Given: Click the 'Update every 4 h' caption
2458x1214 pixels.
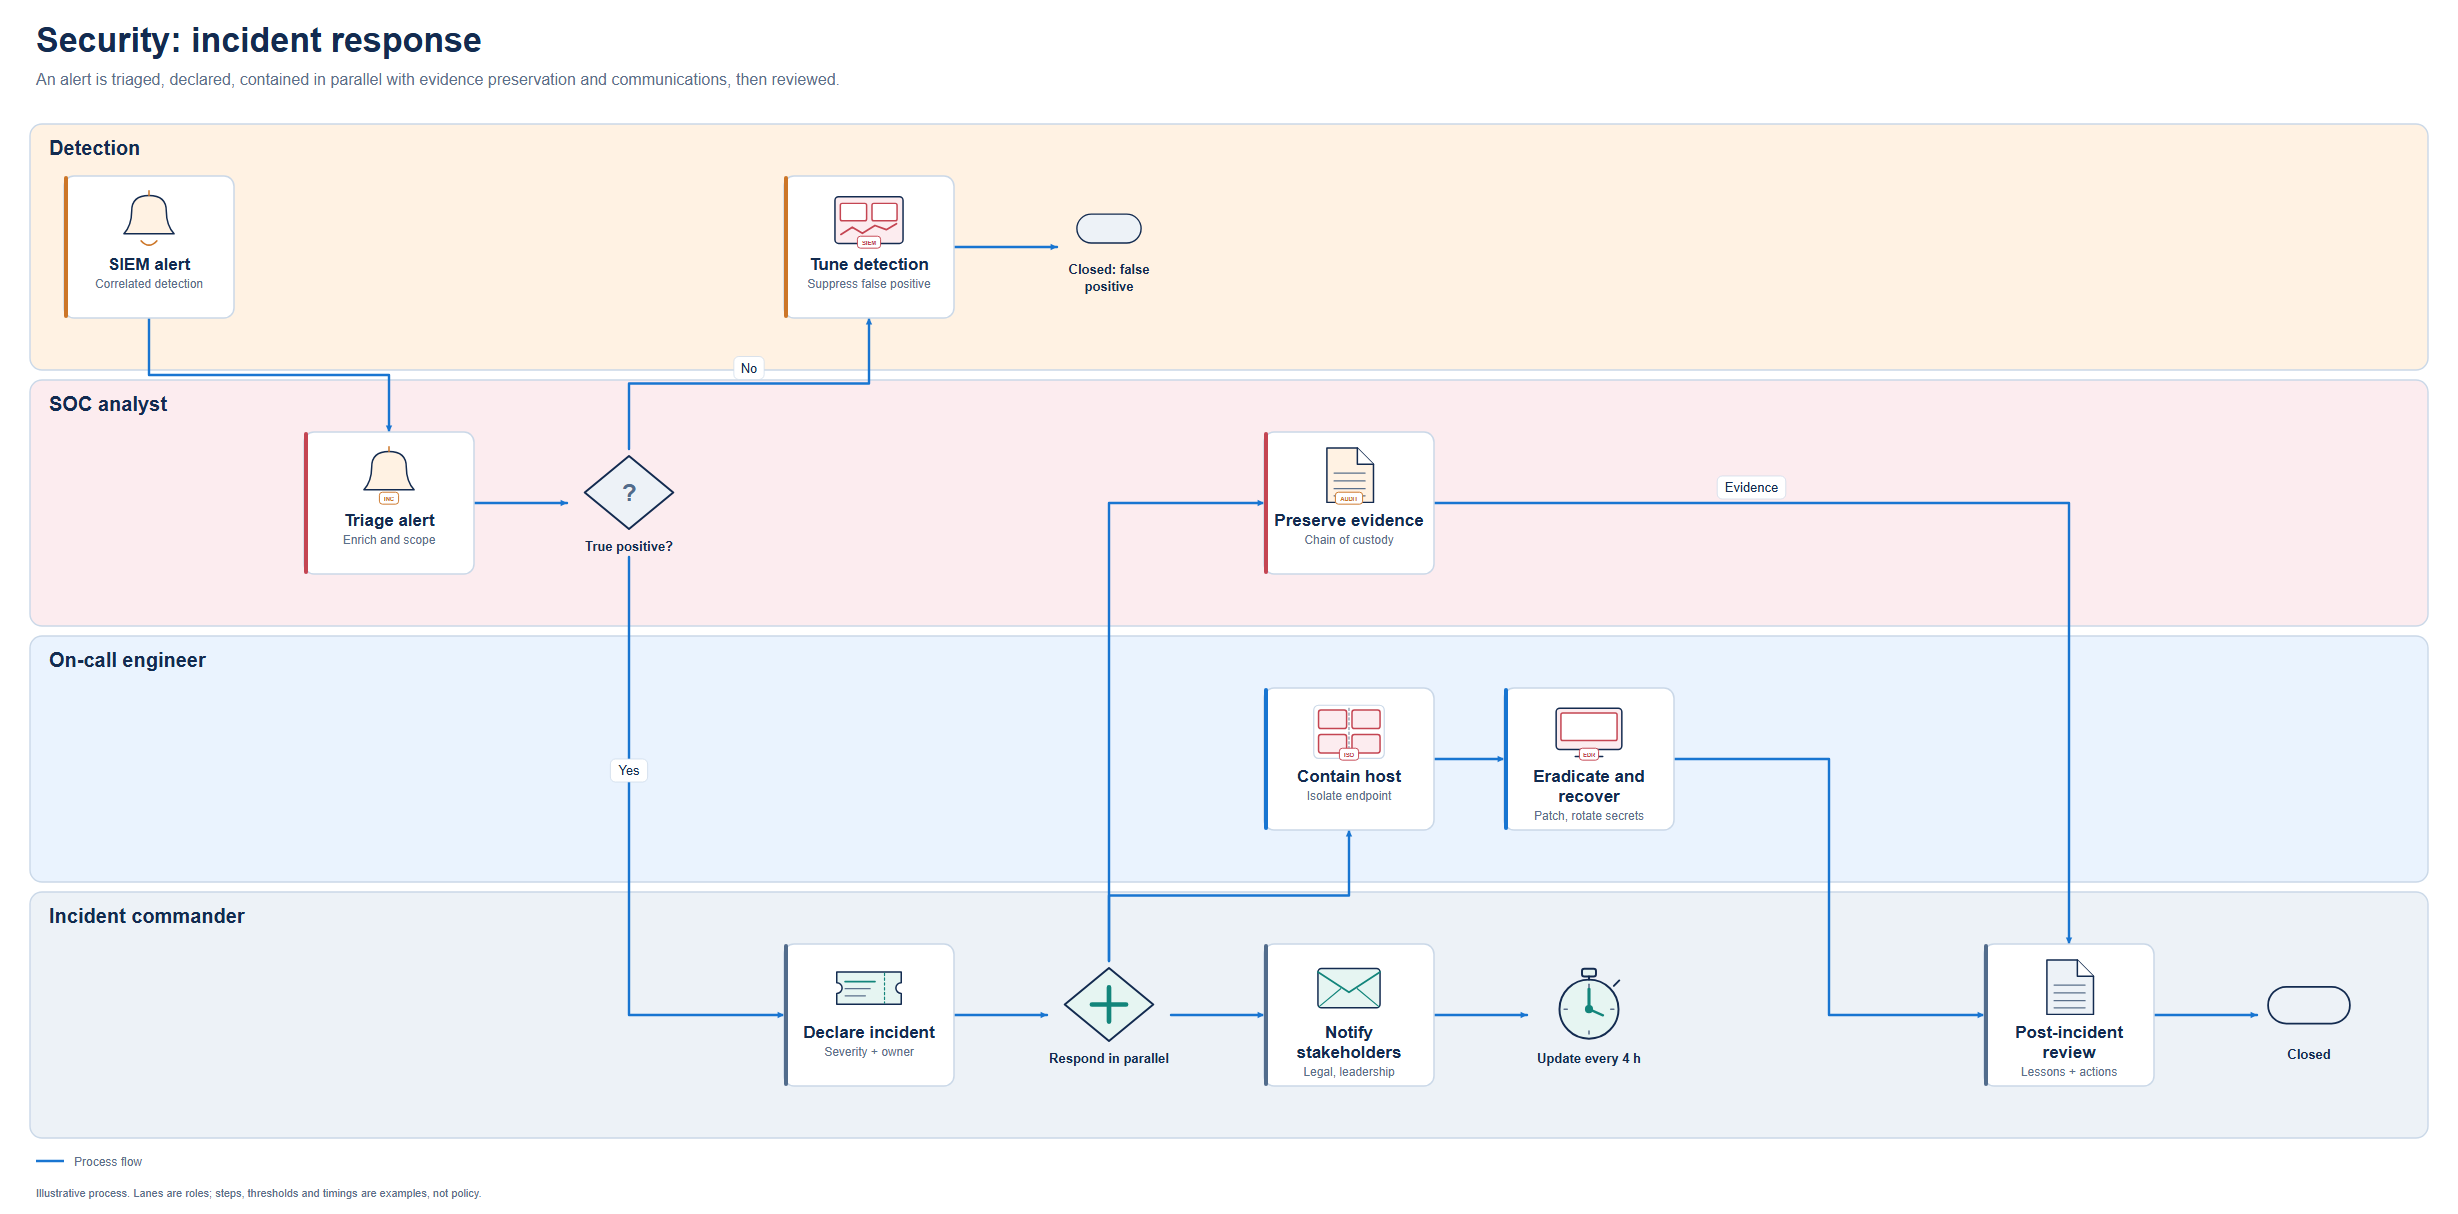Looking at the screenshot, I should click(1589, 1058).
